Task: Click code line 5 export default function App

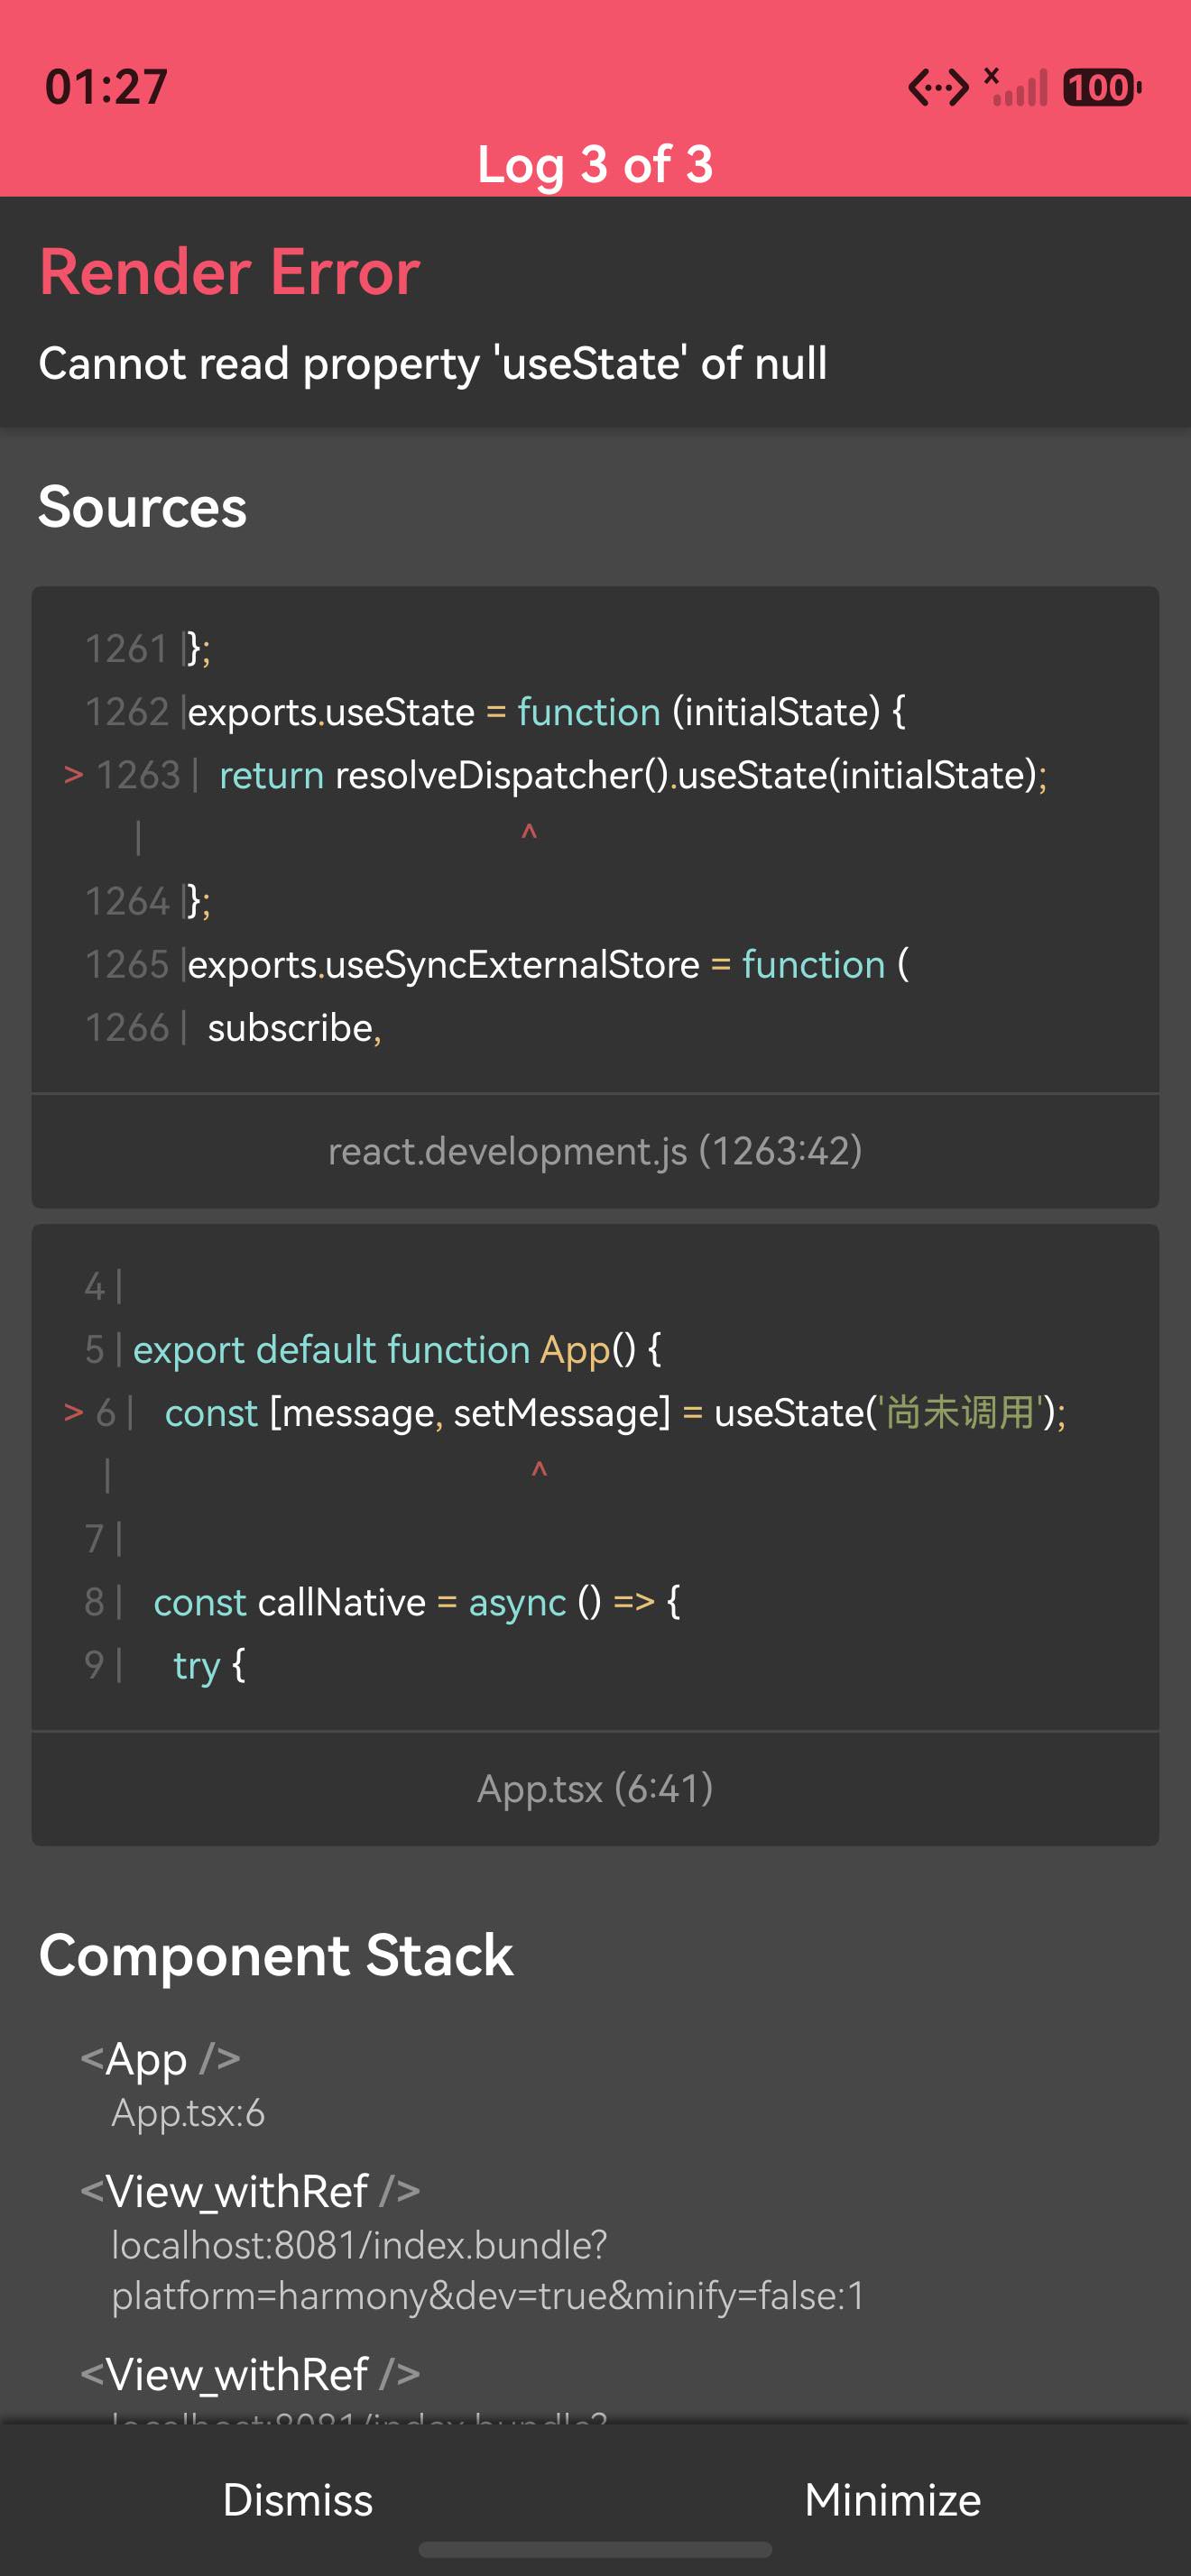Action: pos(373,1350)
